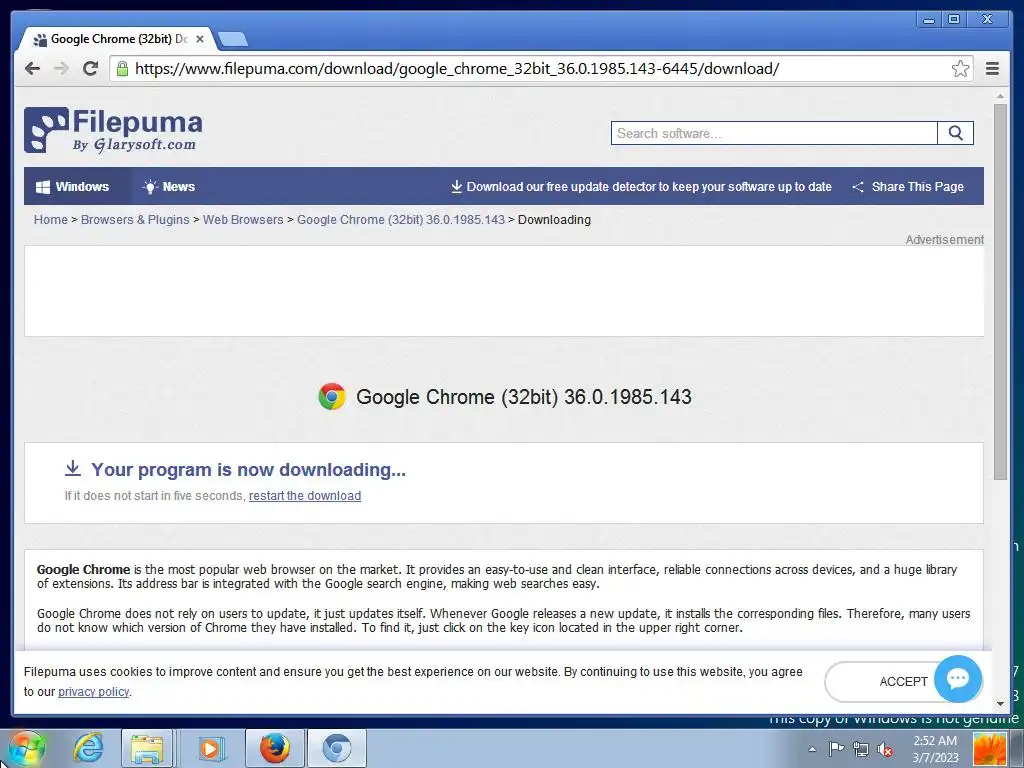Click the Action Center flag icon
Viewport: 1024px width, 768px height.
pyautogui.click(x=836, y=749)
